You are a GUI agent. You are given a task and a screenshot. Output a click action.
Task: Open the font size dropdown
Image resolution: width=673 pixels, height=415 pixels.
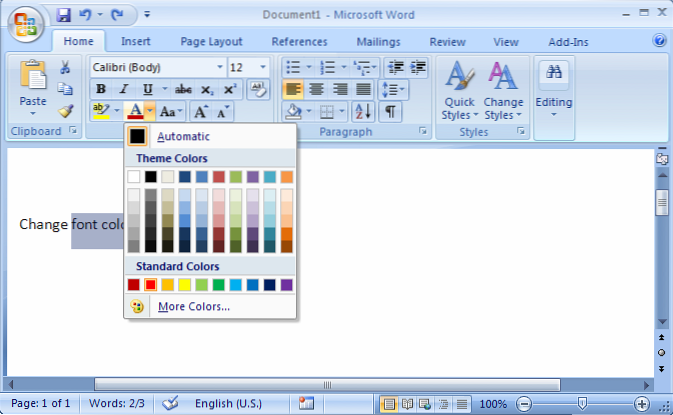[x=263, y=67]
